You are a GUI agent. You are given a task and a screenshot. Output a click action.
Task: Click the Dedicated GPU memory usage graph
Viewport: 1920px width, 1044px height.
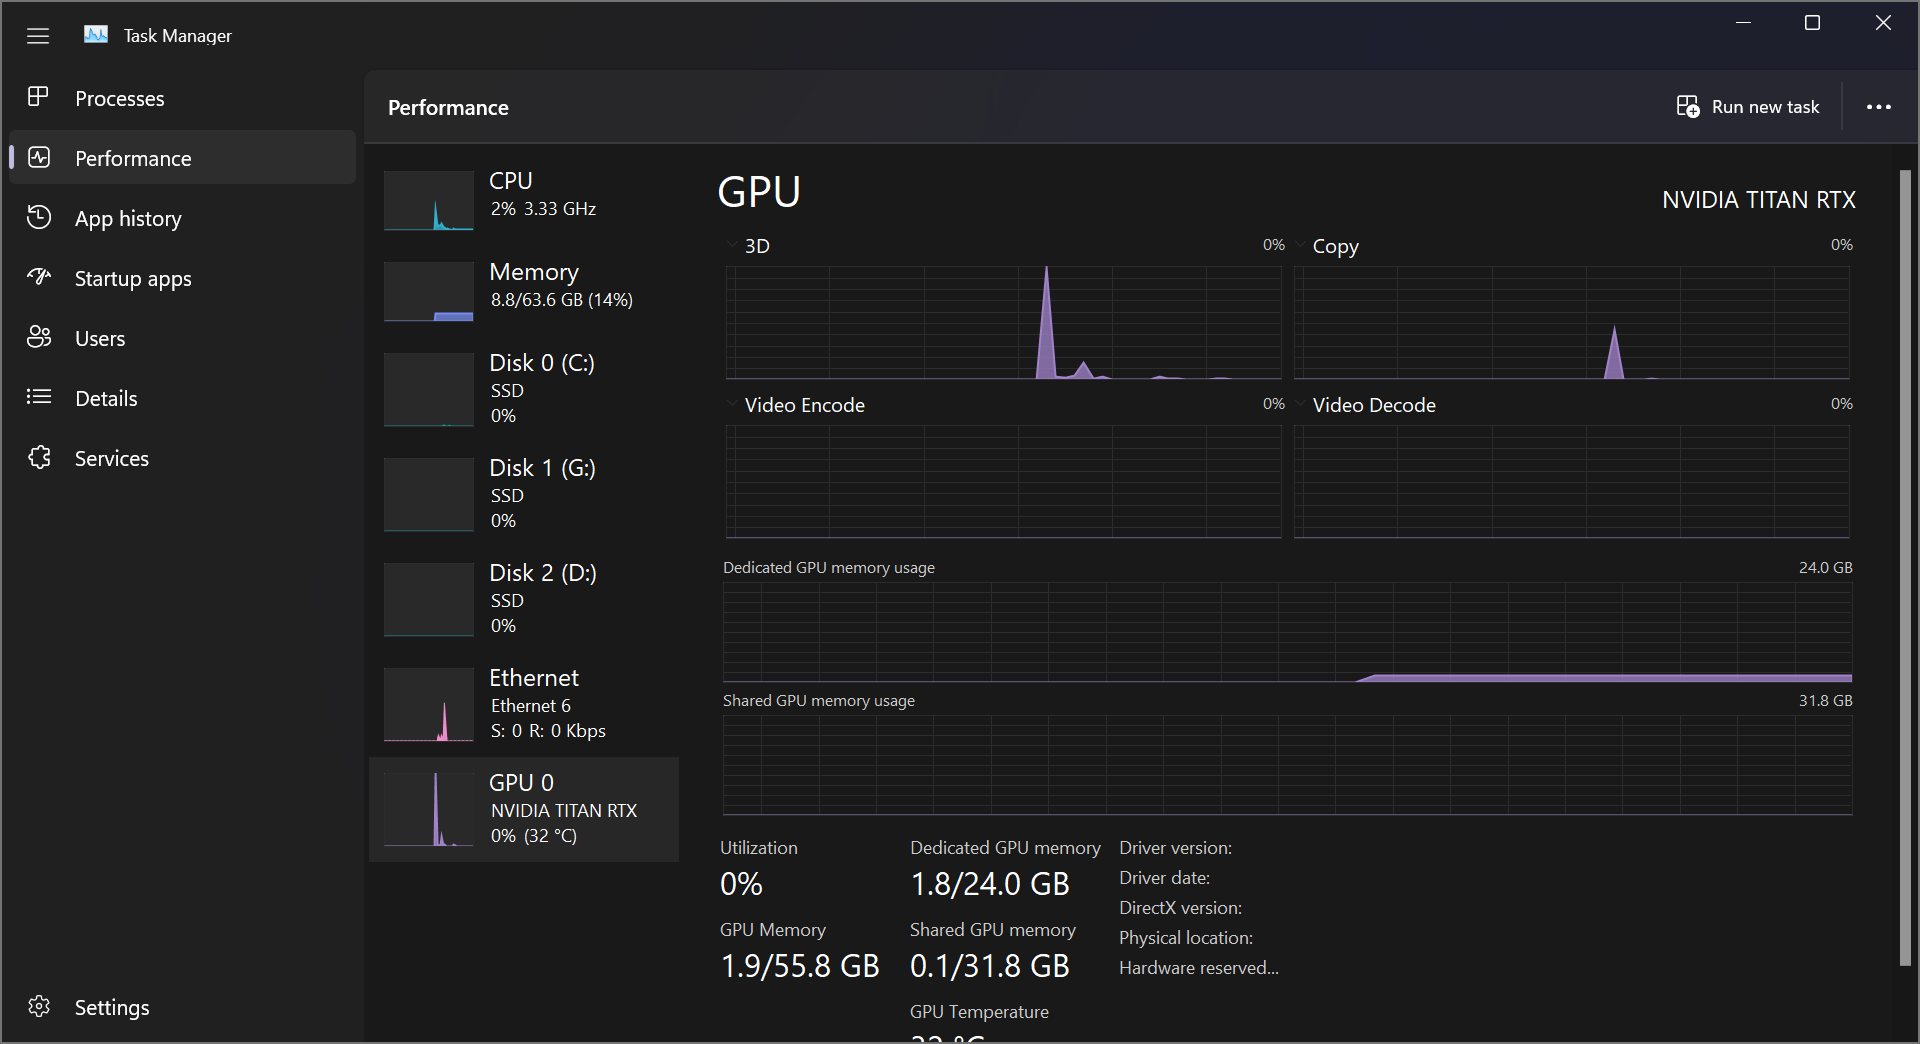click(1288, 632)
